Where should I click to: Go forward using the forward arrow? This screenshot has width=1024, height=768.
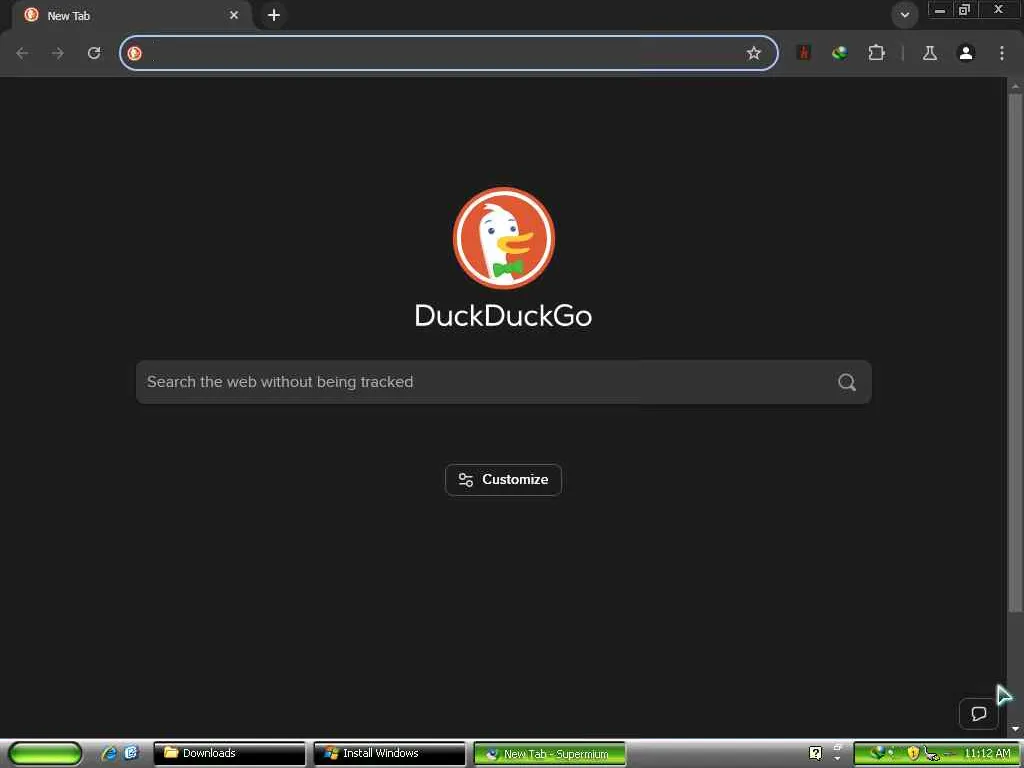[58, 53]
